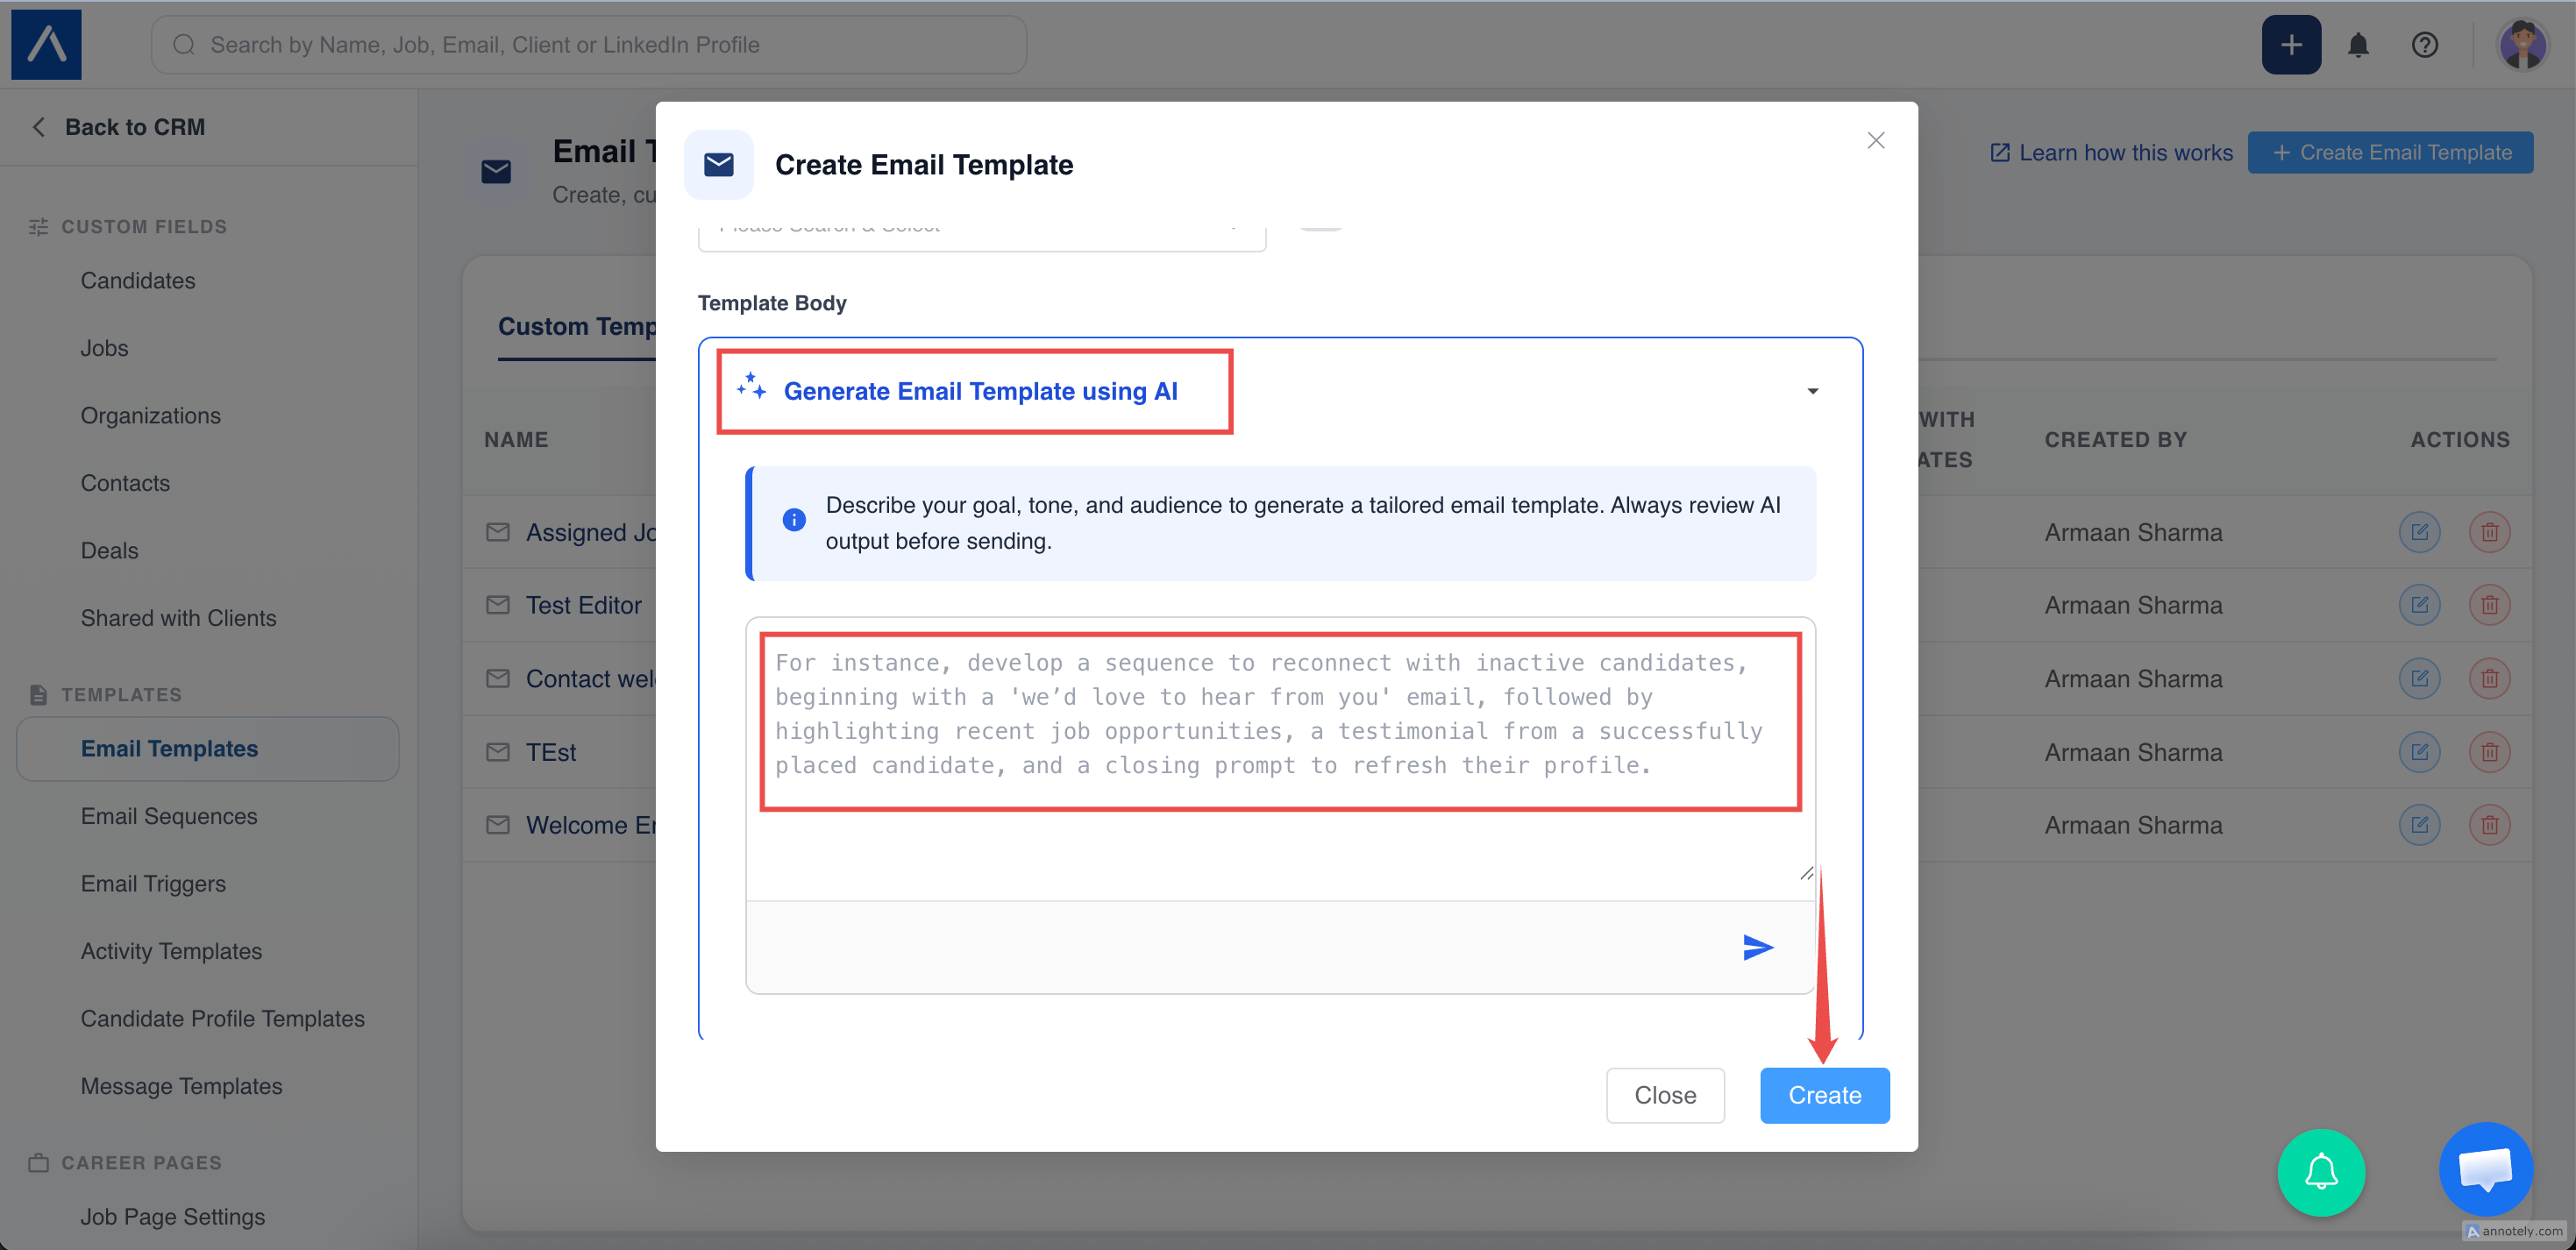Delete the Contact wel… template

pyautogui.click(x=2489, y=679)
